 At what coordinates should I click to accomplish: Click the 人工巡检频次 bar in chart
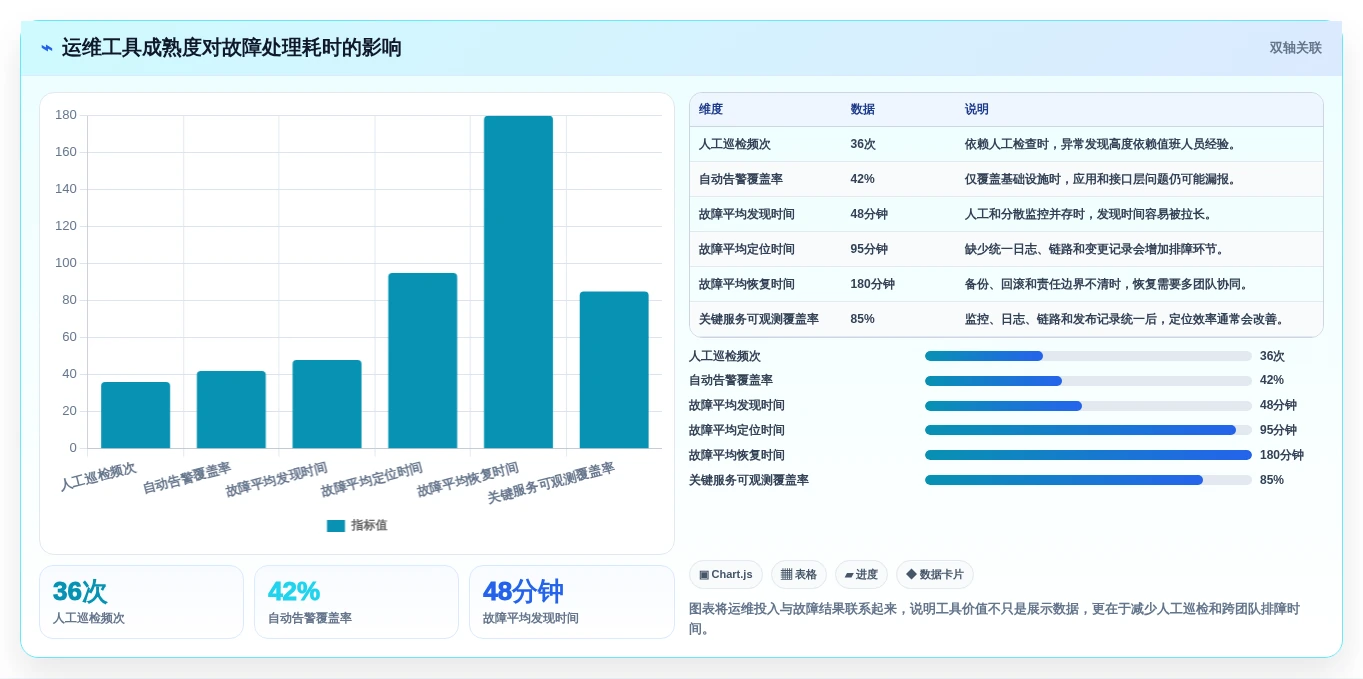coord(135,415)
